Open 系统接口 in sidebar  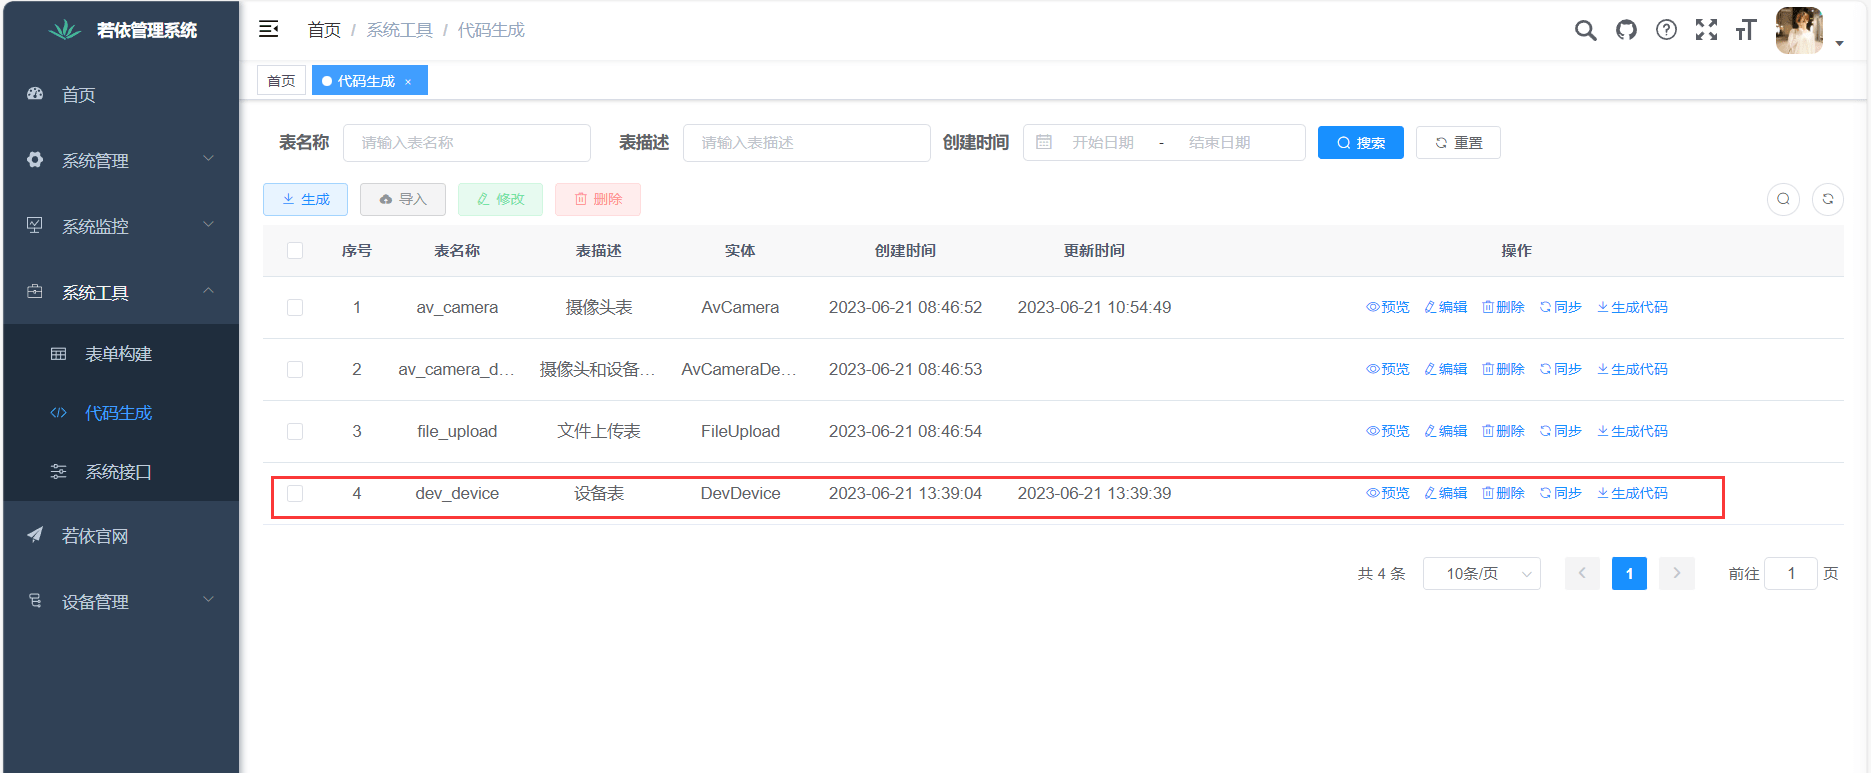coord(121,471)
